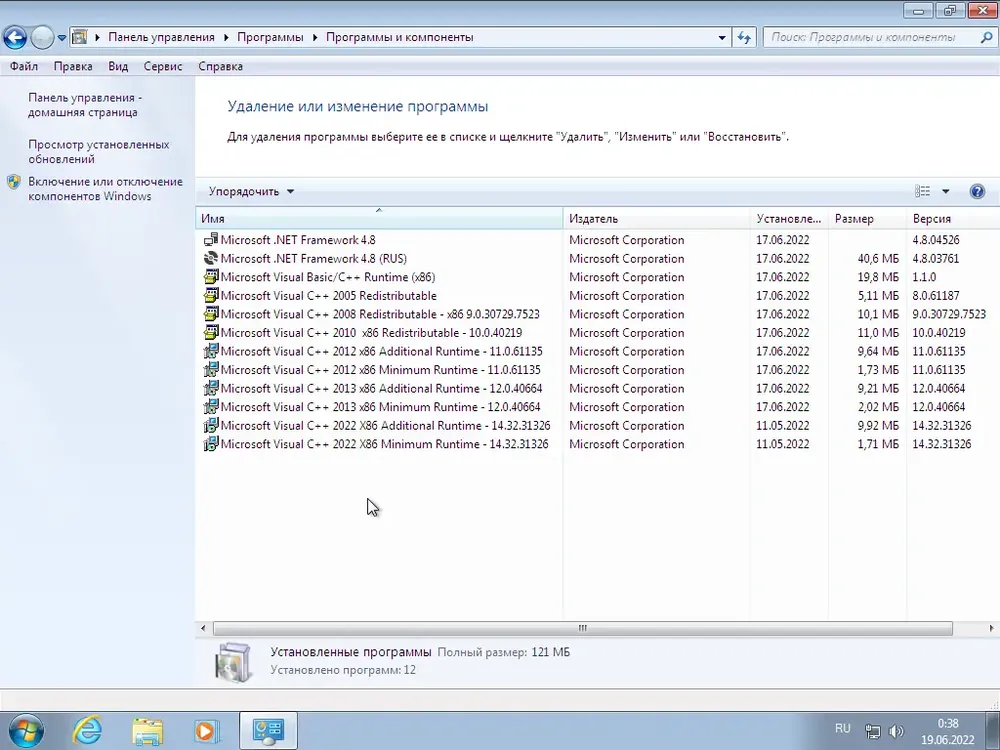Click the RU language indicator
The width and height of the screenshot is (1000, 750).
[842, 728]
